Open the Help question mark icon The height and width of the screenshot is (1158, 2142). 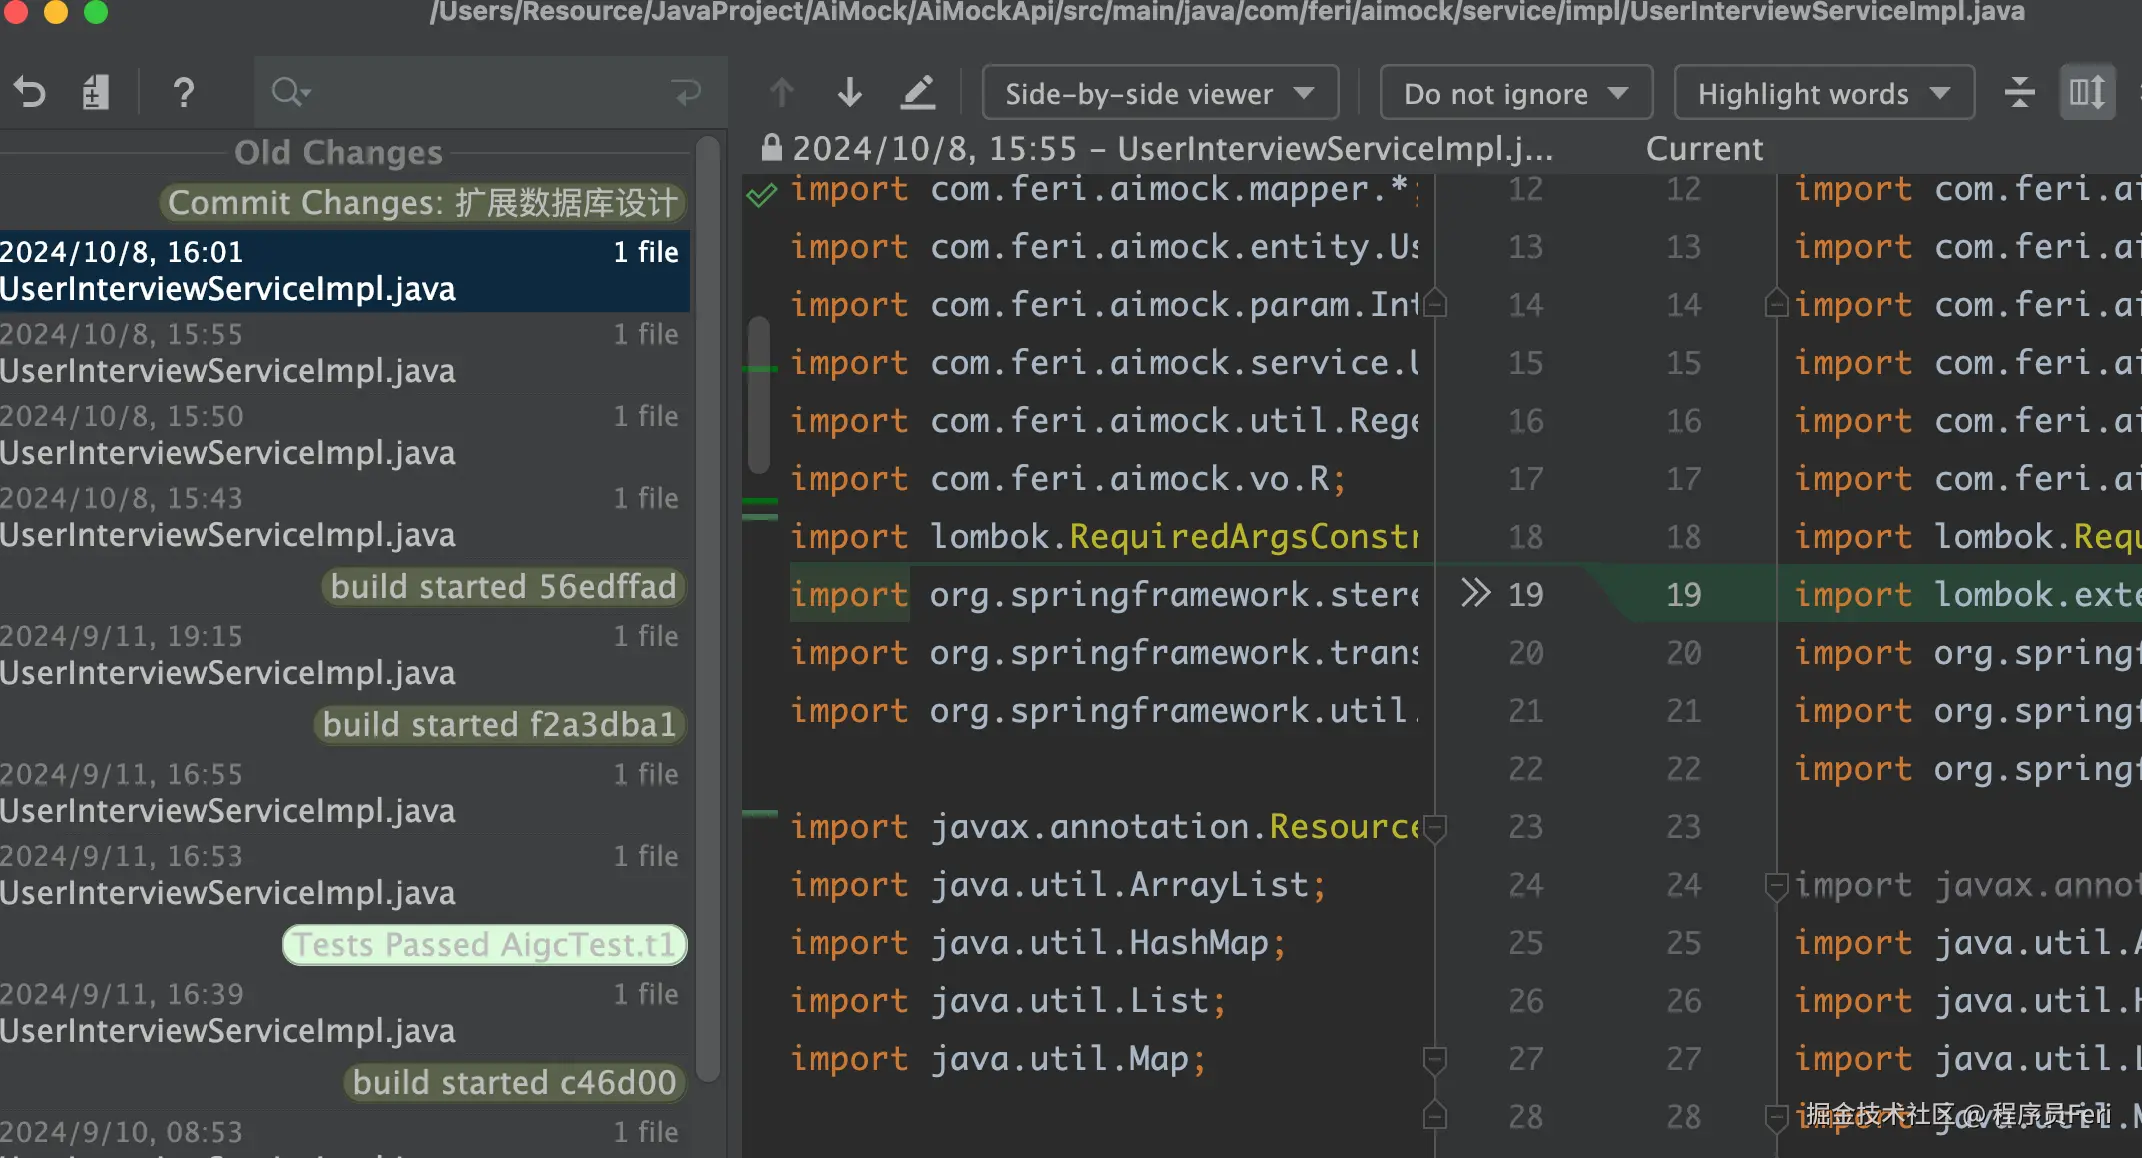[183, 93]
